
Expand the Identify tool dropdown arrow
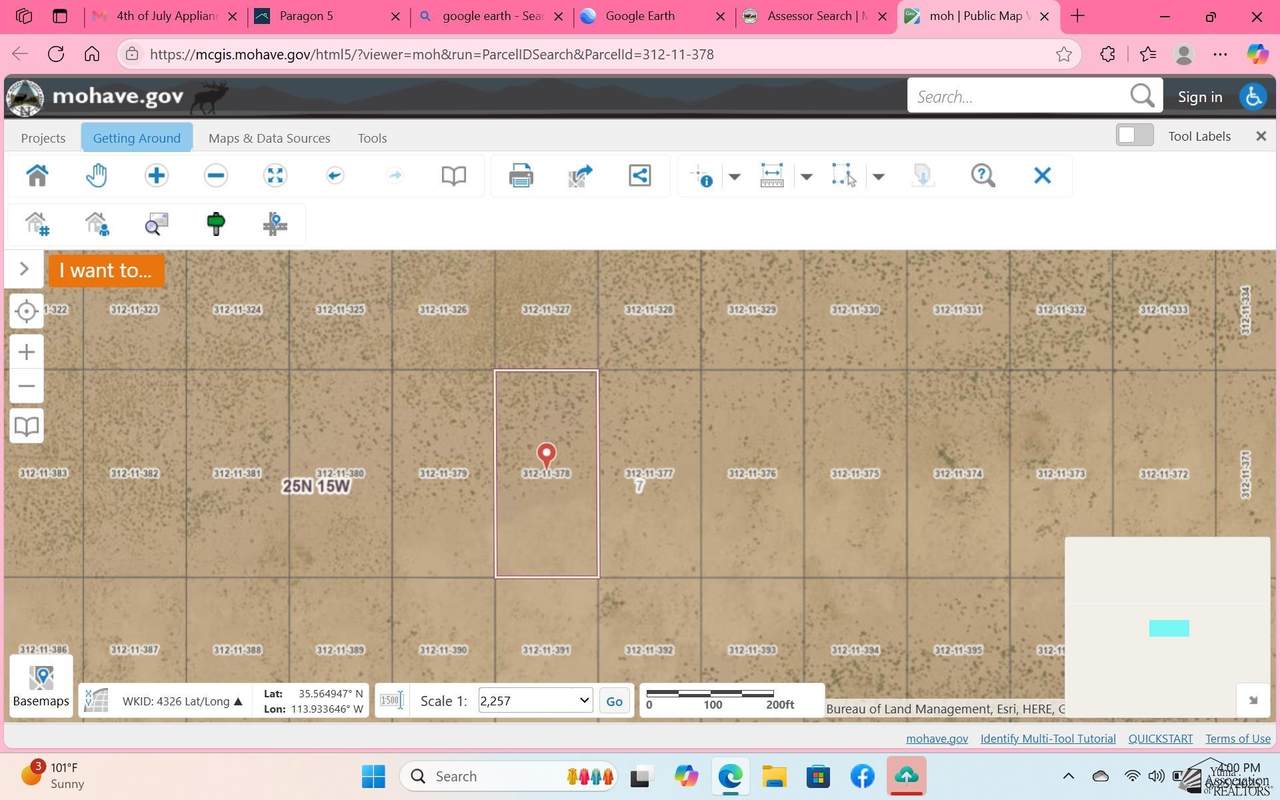[x=734, y=177]
